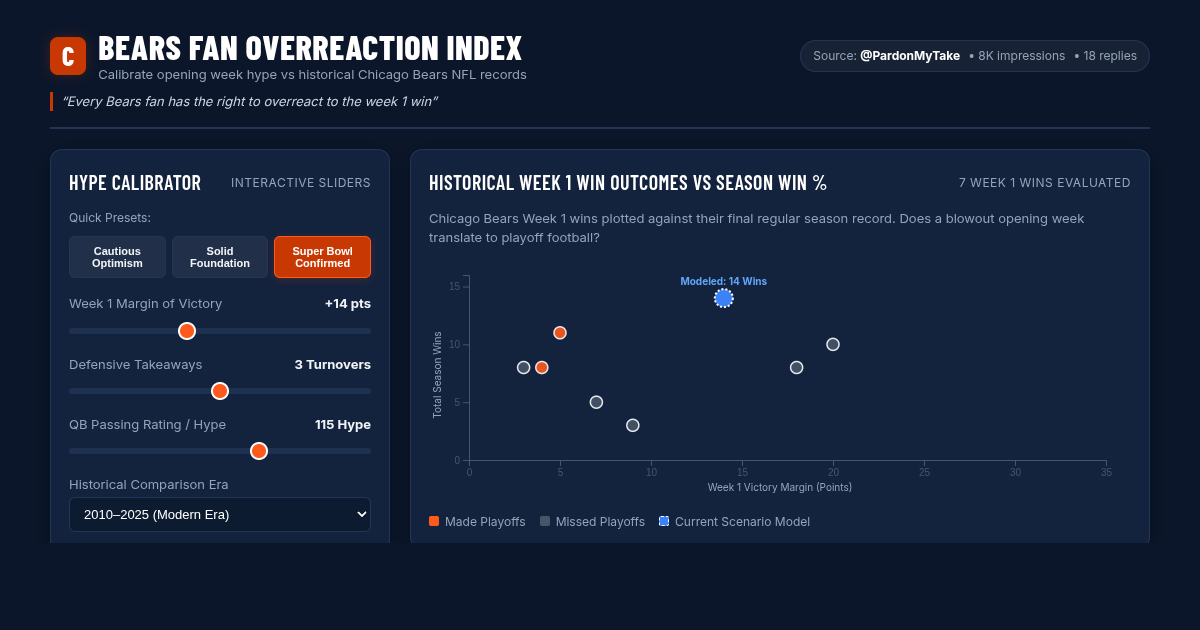Open the Historical Comparison Era dropdown
1200x630 pixels.
pyautogui.click(x=220, y=515)
